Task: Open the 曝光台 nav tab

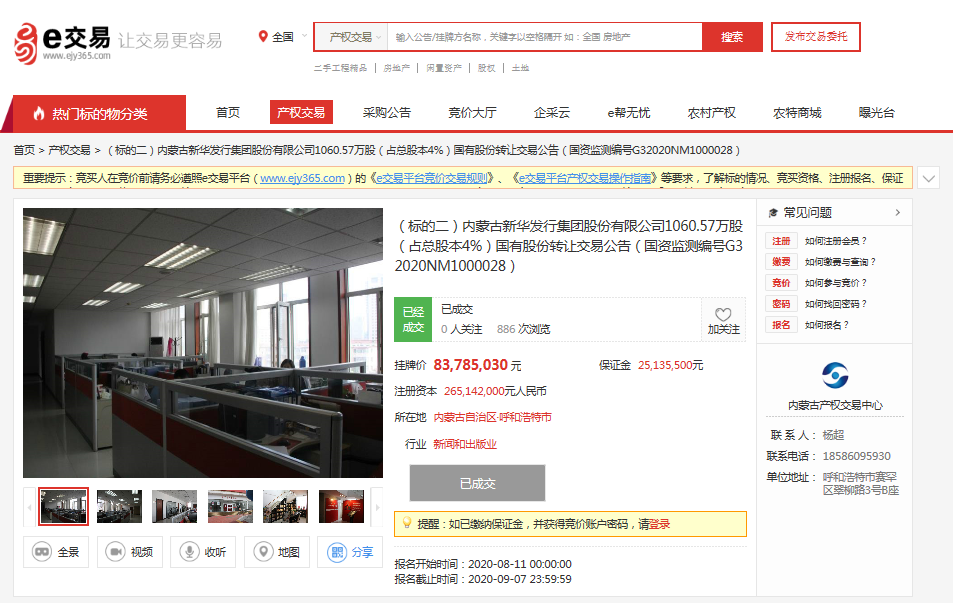Action: coord(876,112)
